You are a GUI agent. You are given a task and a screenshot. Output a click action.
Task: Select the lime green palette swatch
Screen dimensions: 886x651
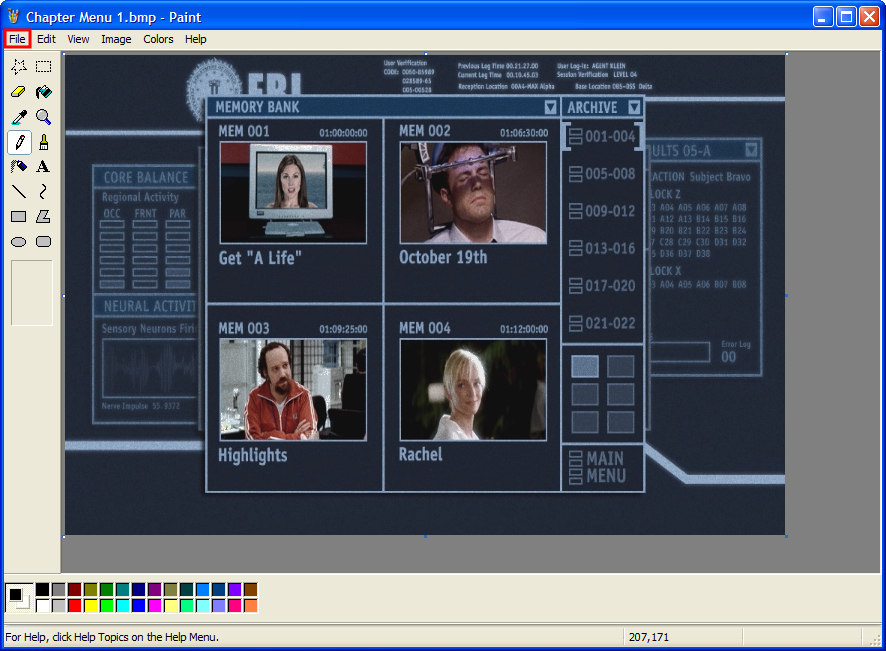click(x=106, y=606)
